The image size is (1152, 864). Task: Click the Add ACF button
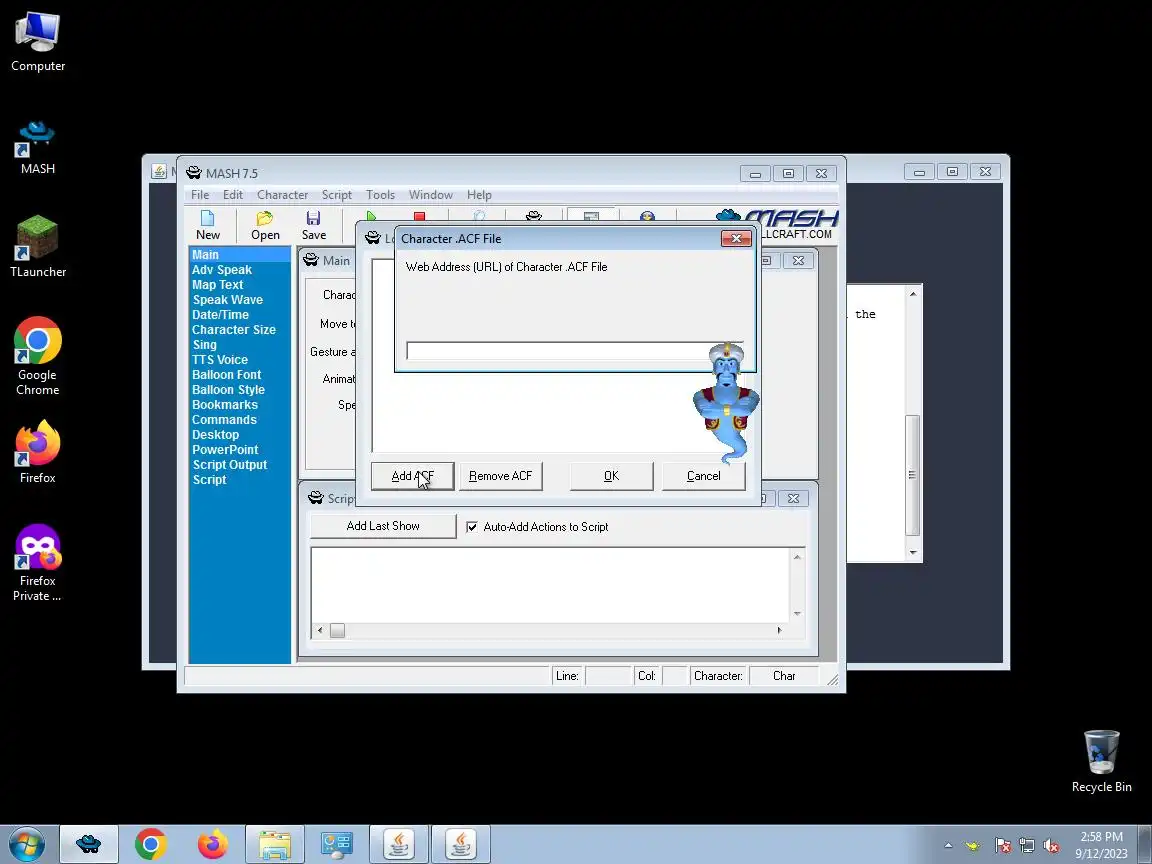[x=412, y=476]
